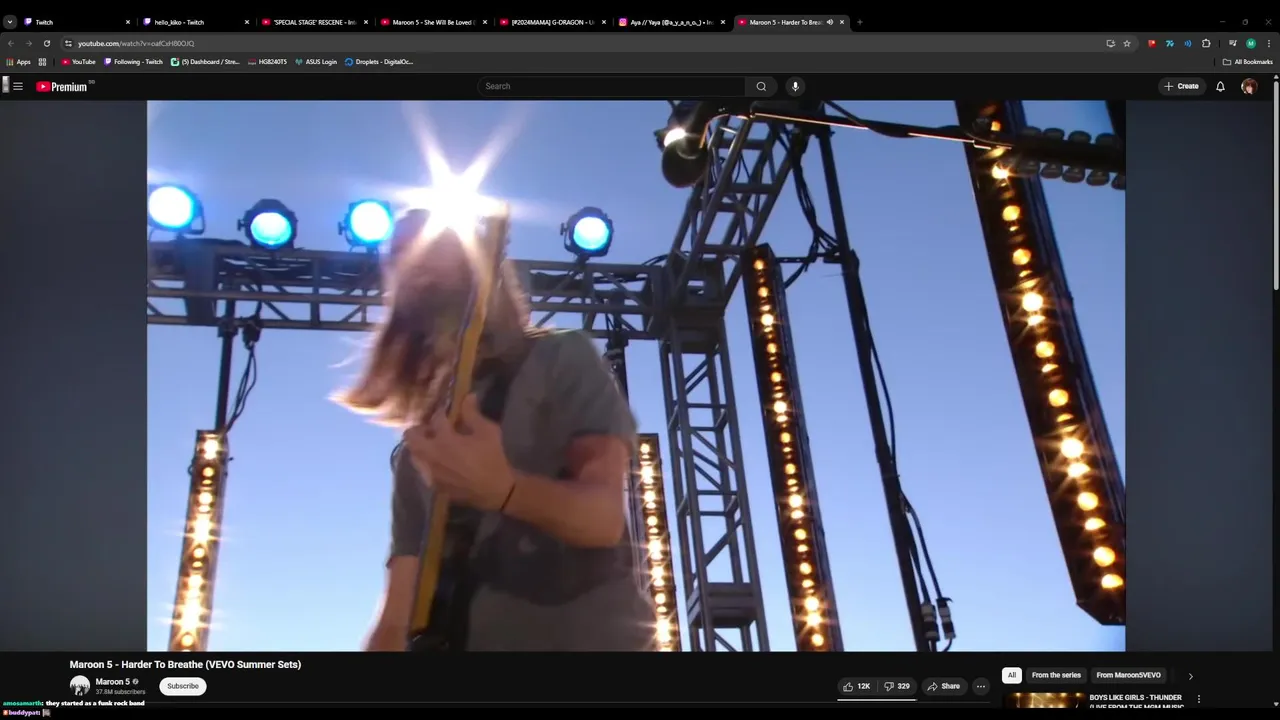
Task: Click video title Harder To Breathe text
Action: point(185,664)
